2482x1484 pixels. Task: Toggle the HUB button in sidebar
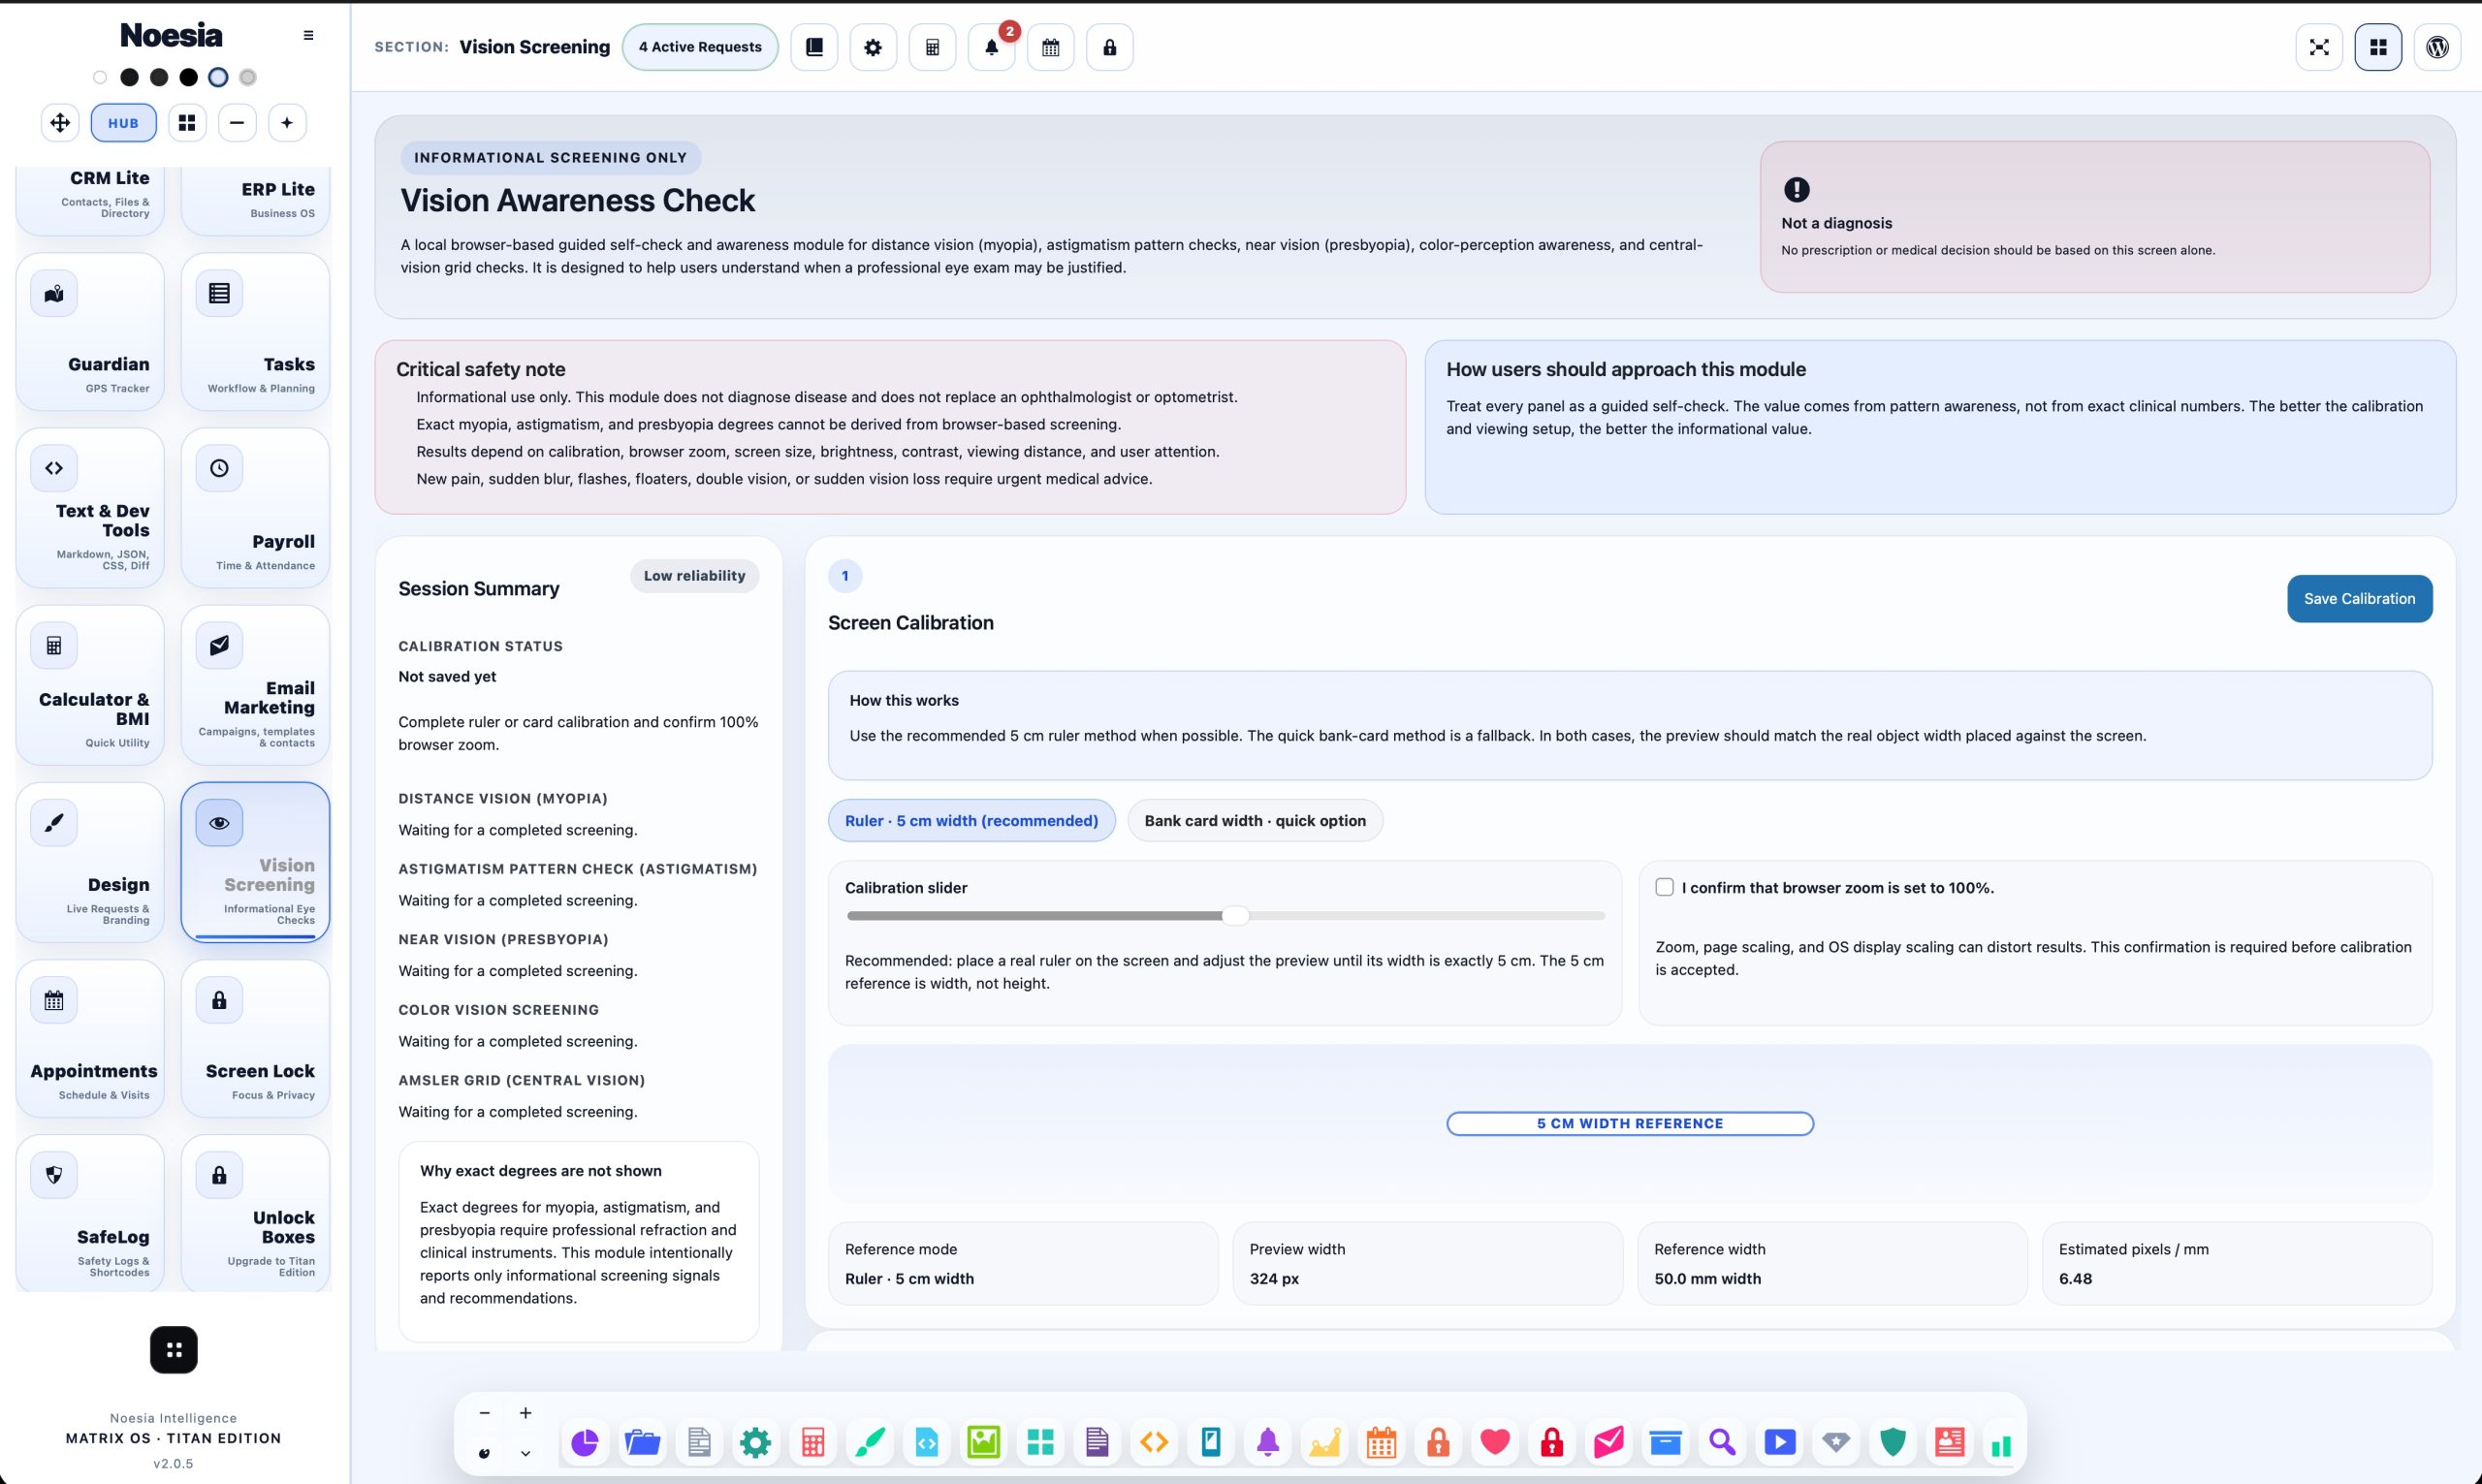[x=123, y=123]
